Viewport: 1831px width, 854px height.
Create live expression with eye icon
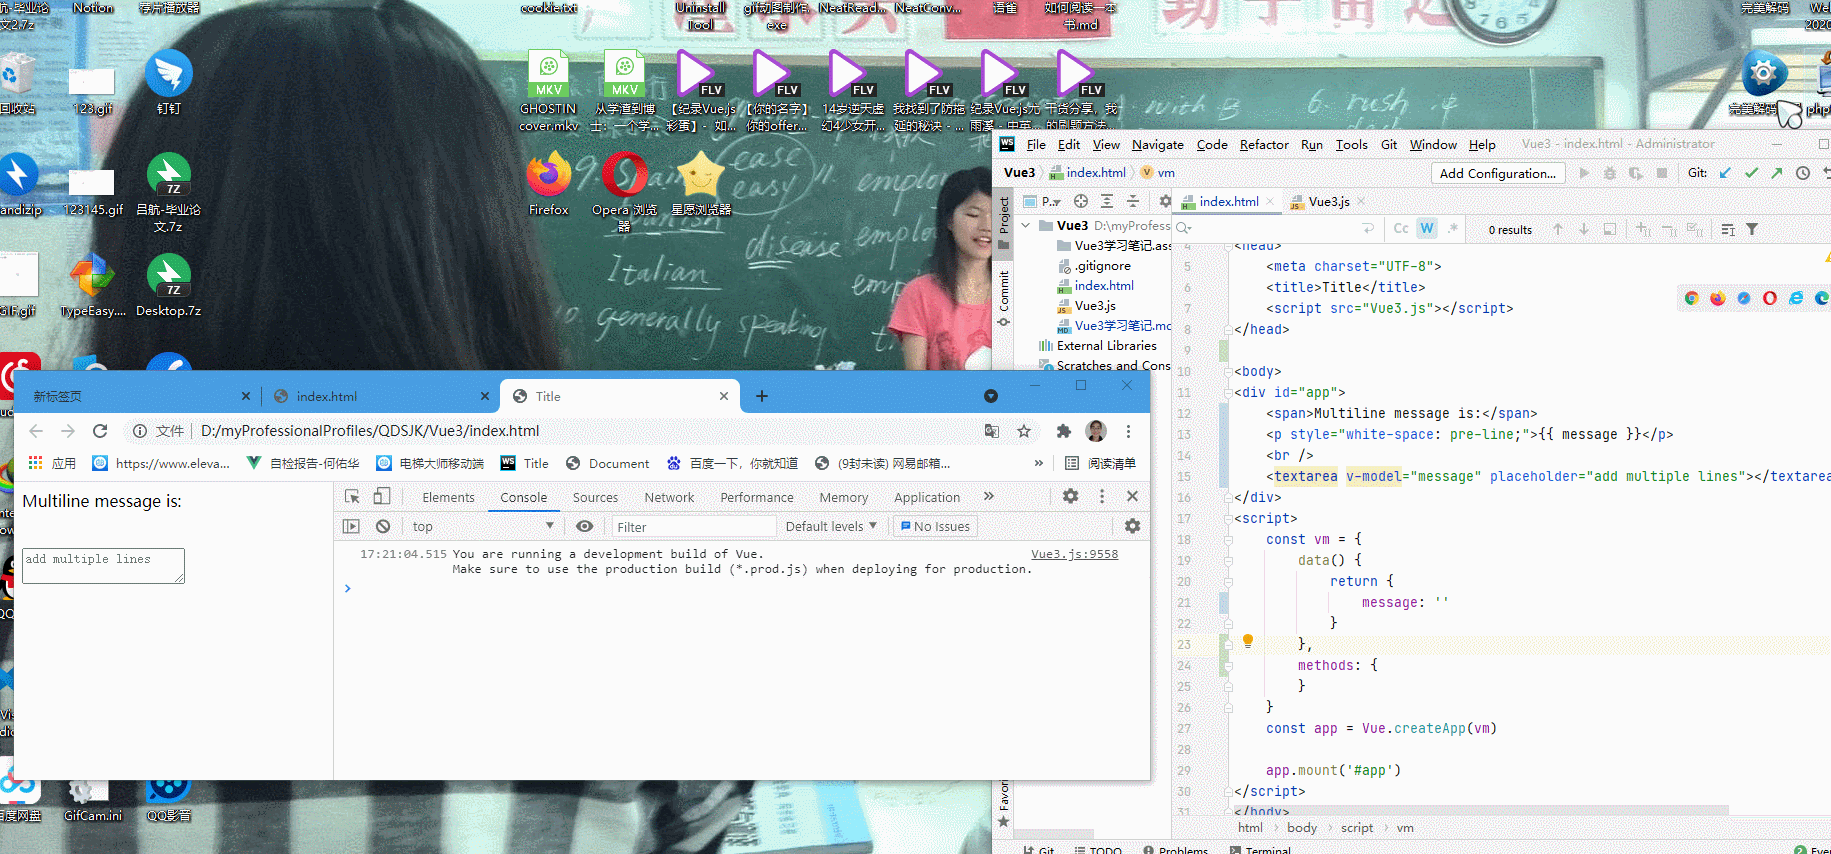point(585,526)
